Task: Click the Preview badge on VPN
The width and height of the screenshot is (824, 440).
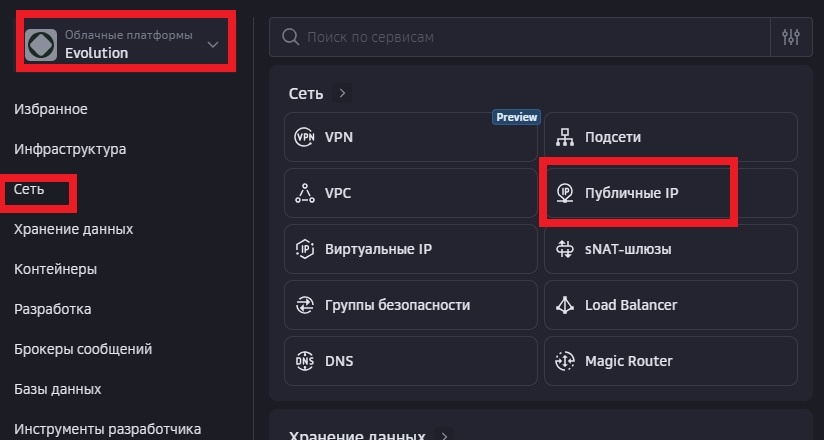Action: [x=517, y=117]
